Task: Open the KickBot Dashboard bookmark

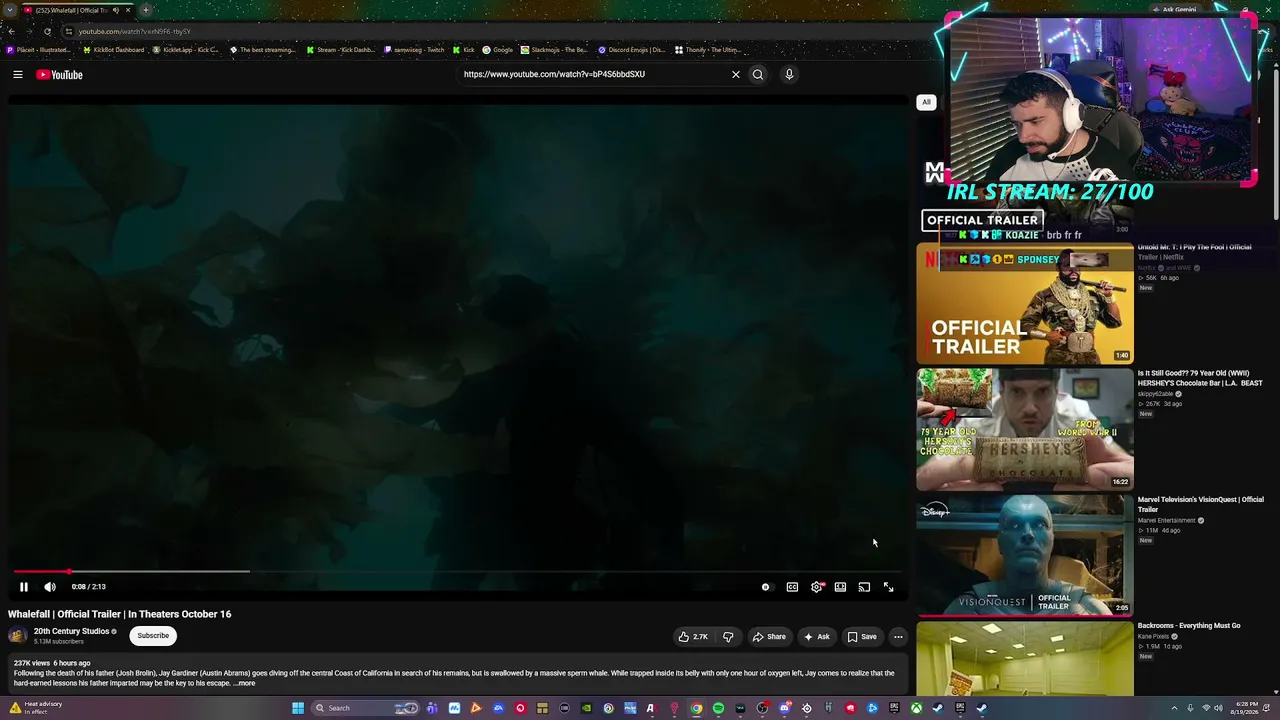Action: (113, 50)
